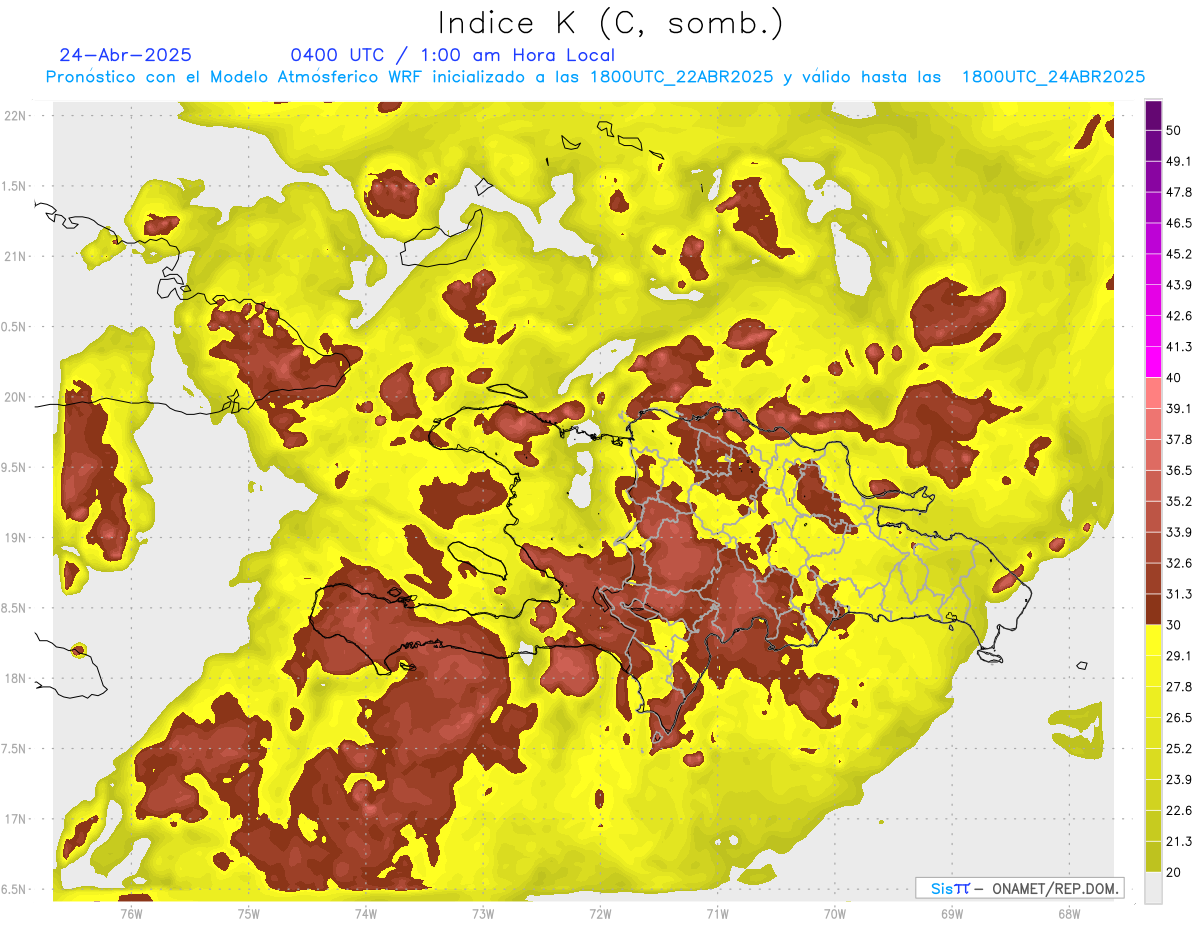The height and width of the screenshot is (927, 1200).
Task: Click the colorbar value '22.6'
Action: tap(1178, 811)
